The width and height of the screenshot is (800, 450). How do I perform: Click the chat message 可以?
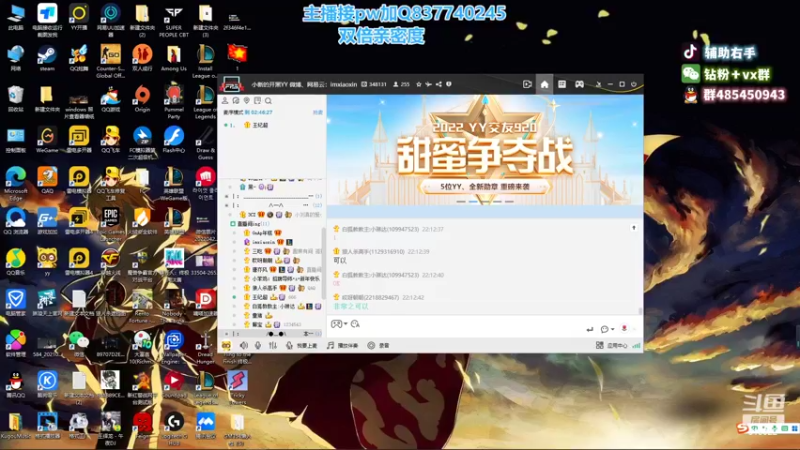tap(340, 260)
